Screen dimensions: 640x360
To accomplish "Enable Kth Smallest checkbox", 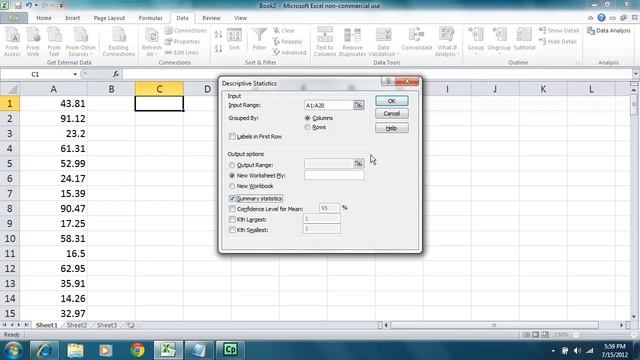I will pos(232,230).
